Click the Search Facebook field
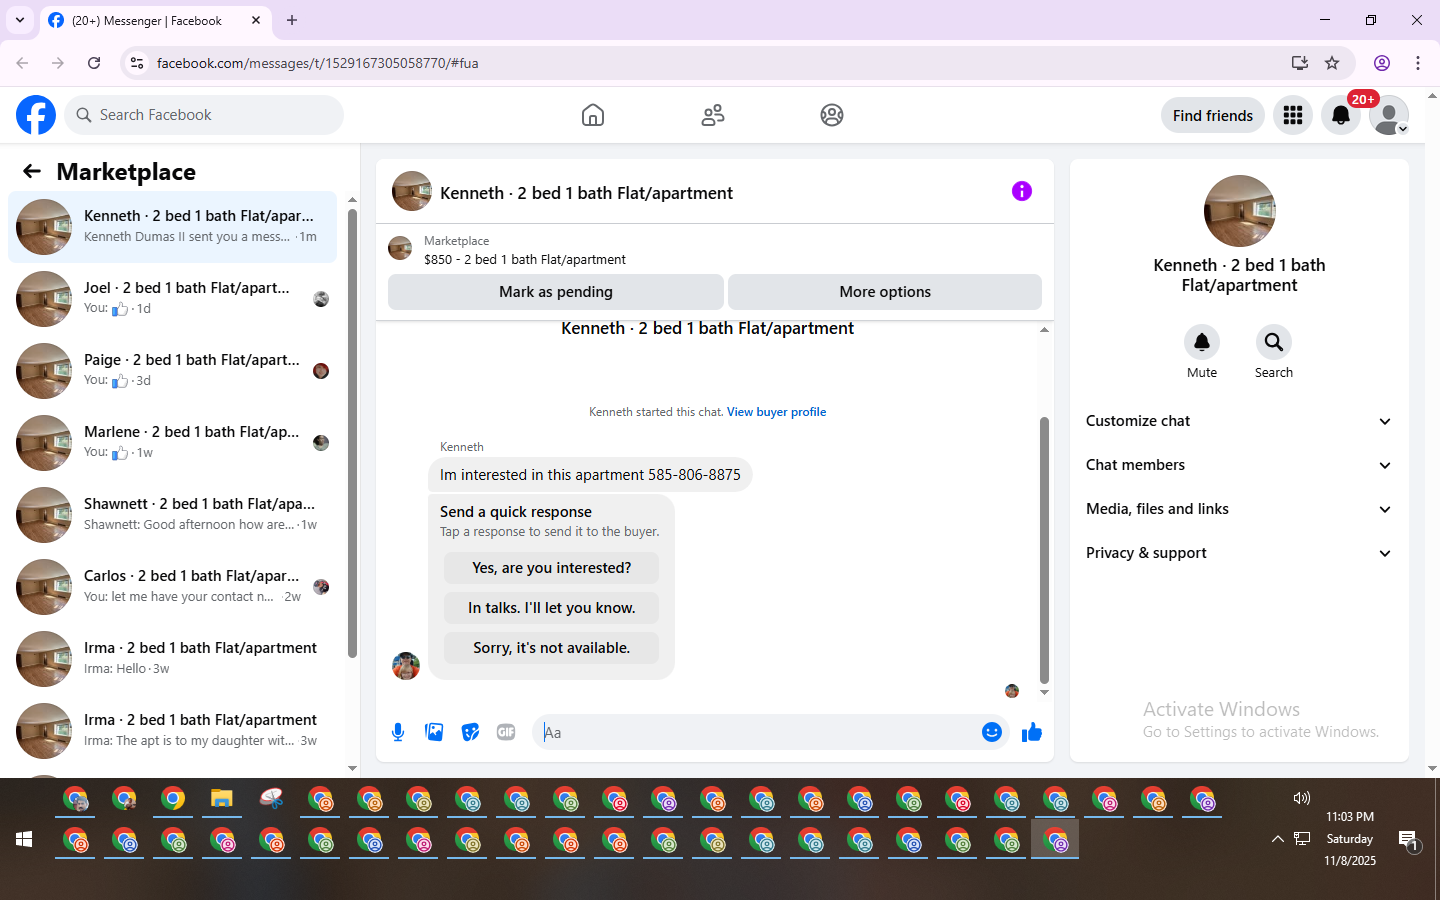 pyautogui.click(x=204, y=115)
